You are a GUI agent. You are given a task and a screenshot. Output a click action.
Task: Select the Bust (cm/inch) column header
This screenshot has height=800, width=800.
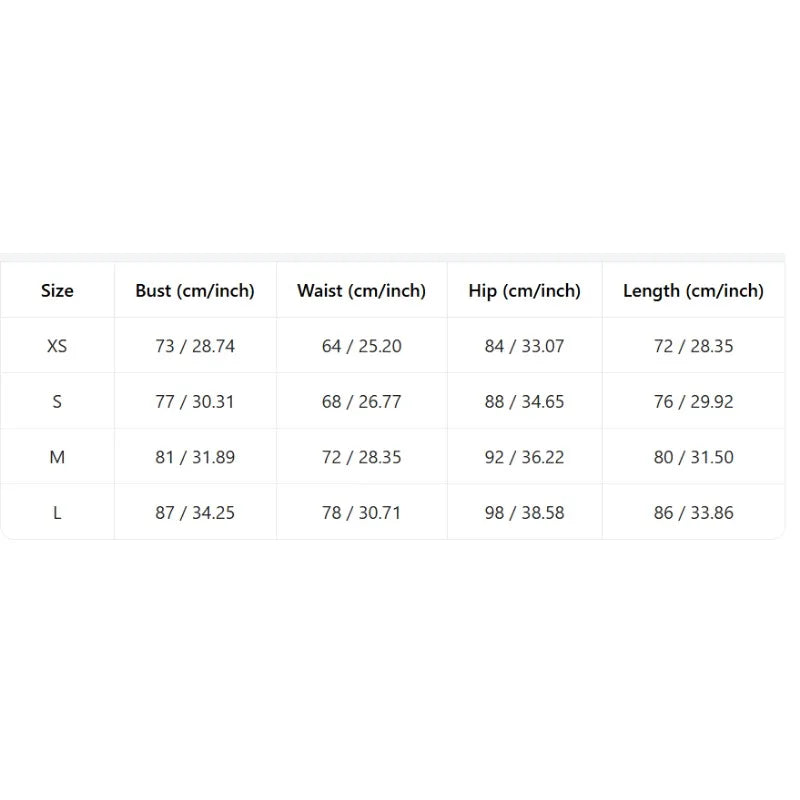(195, 291)
